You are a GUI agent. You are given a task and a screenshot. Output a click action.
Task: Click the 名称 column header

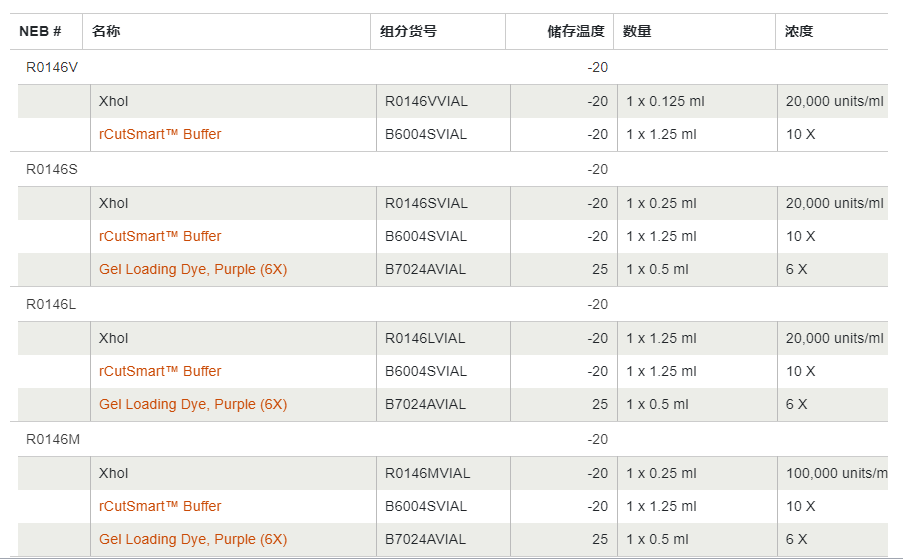106,31
